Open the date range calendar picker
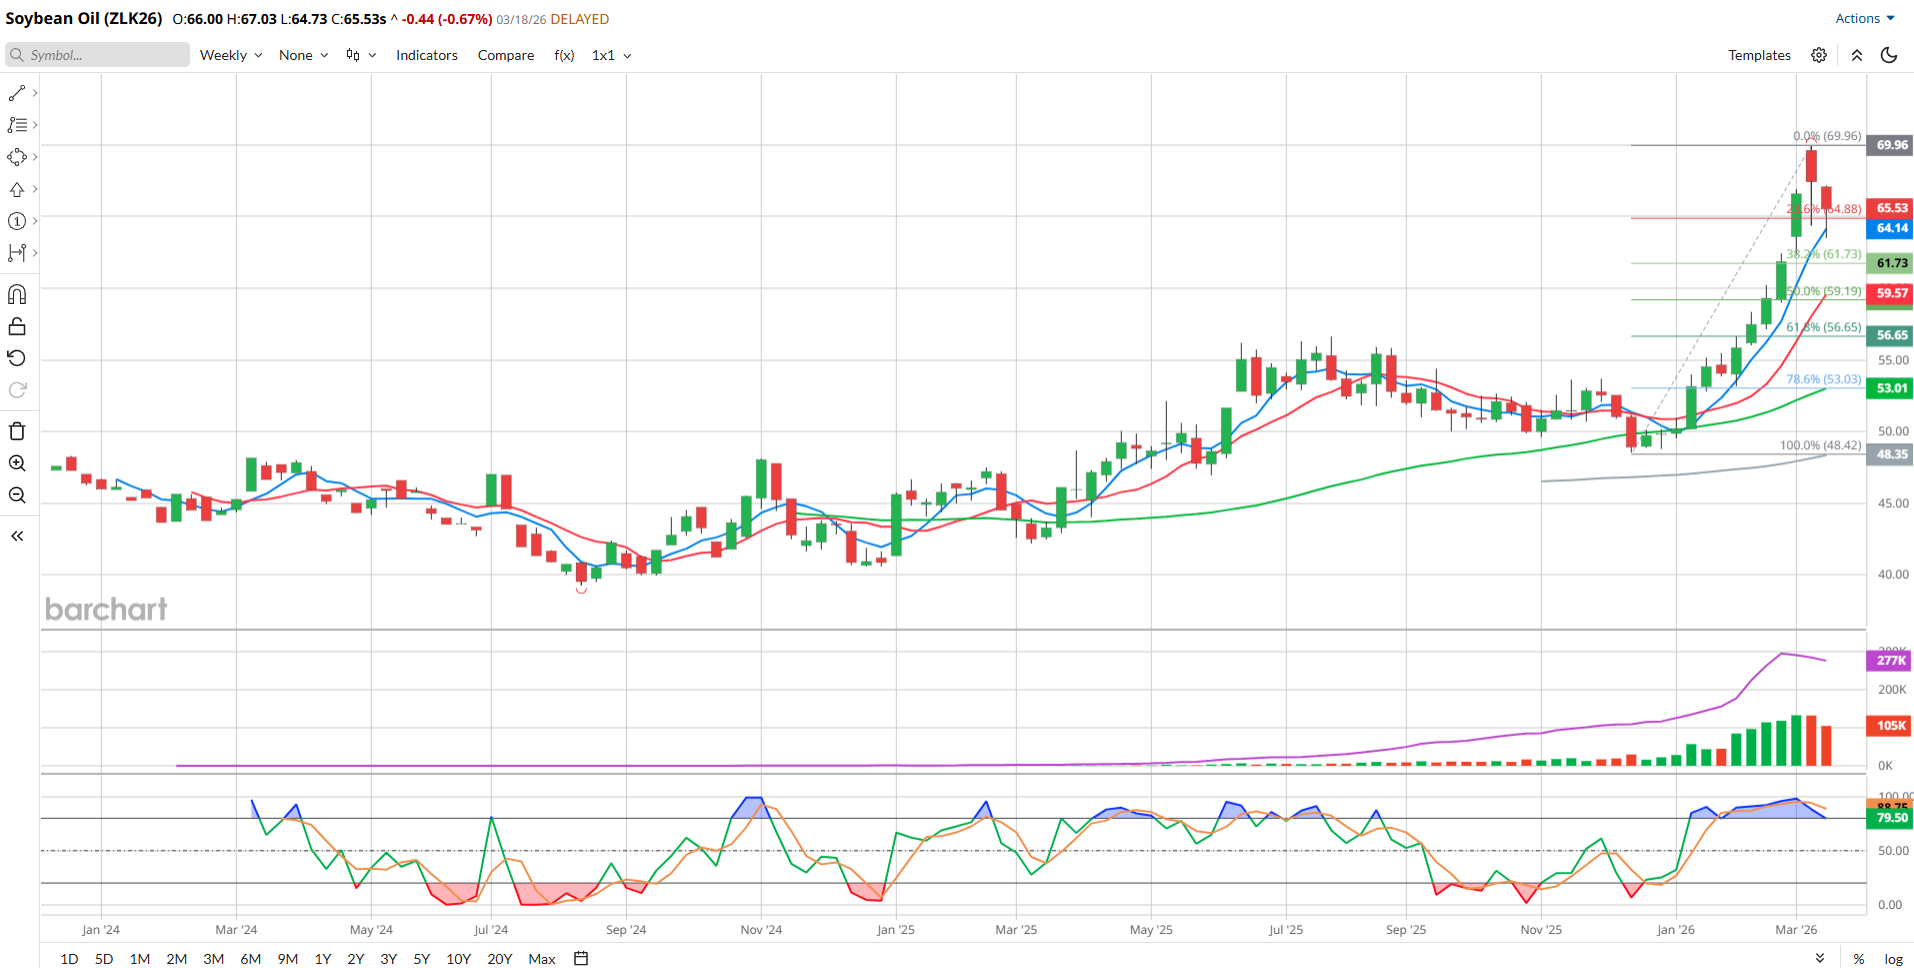The height and width of the screenshot is (968, 1914). [581, 958]
